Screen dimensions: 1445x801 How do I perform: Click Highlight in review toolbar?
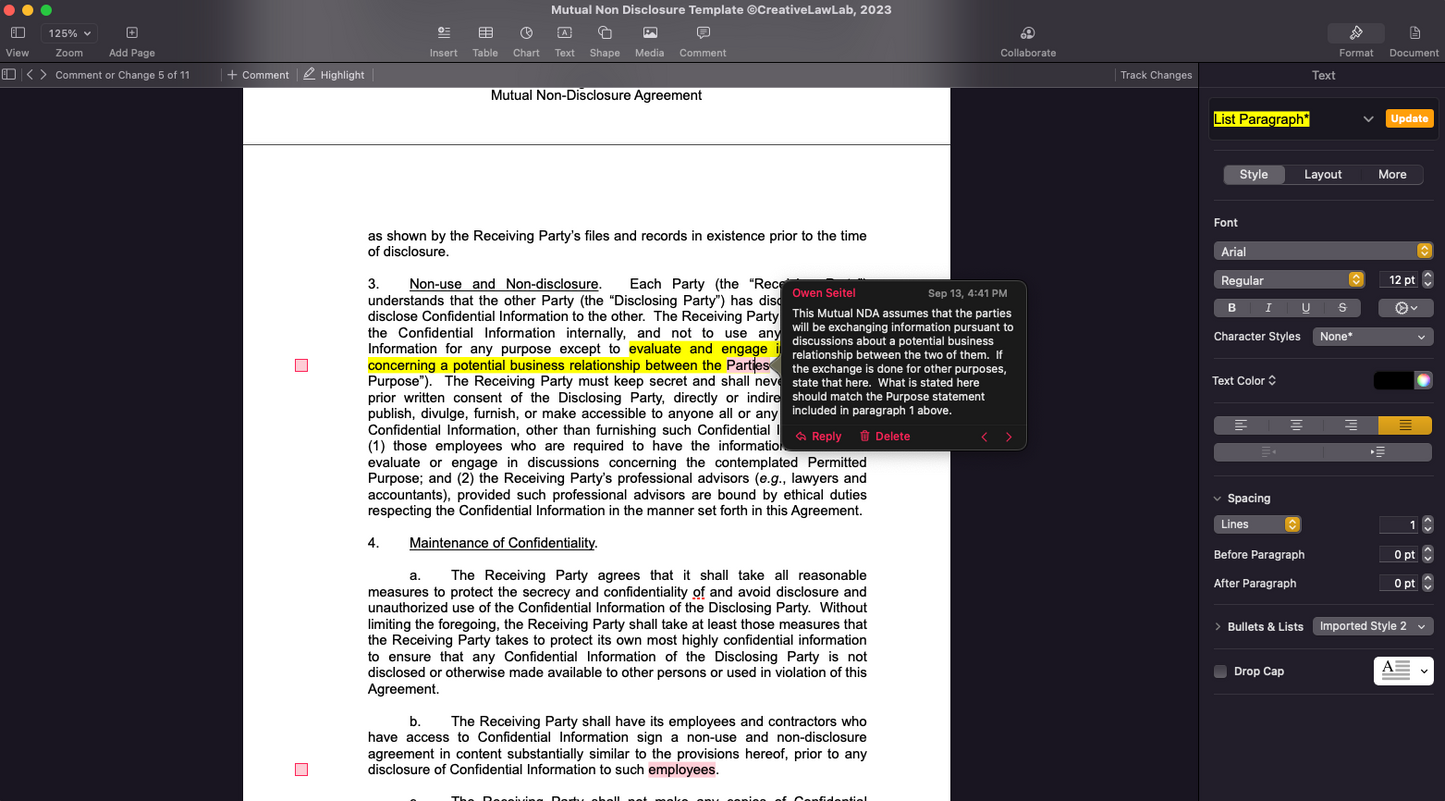pyautogui.click(x=334, y=75)
